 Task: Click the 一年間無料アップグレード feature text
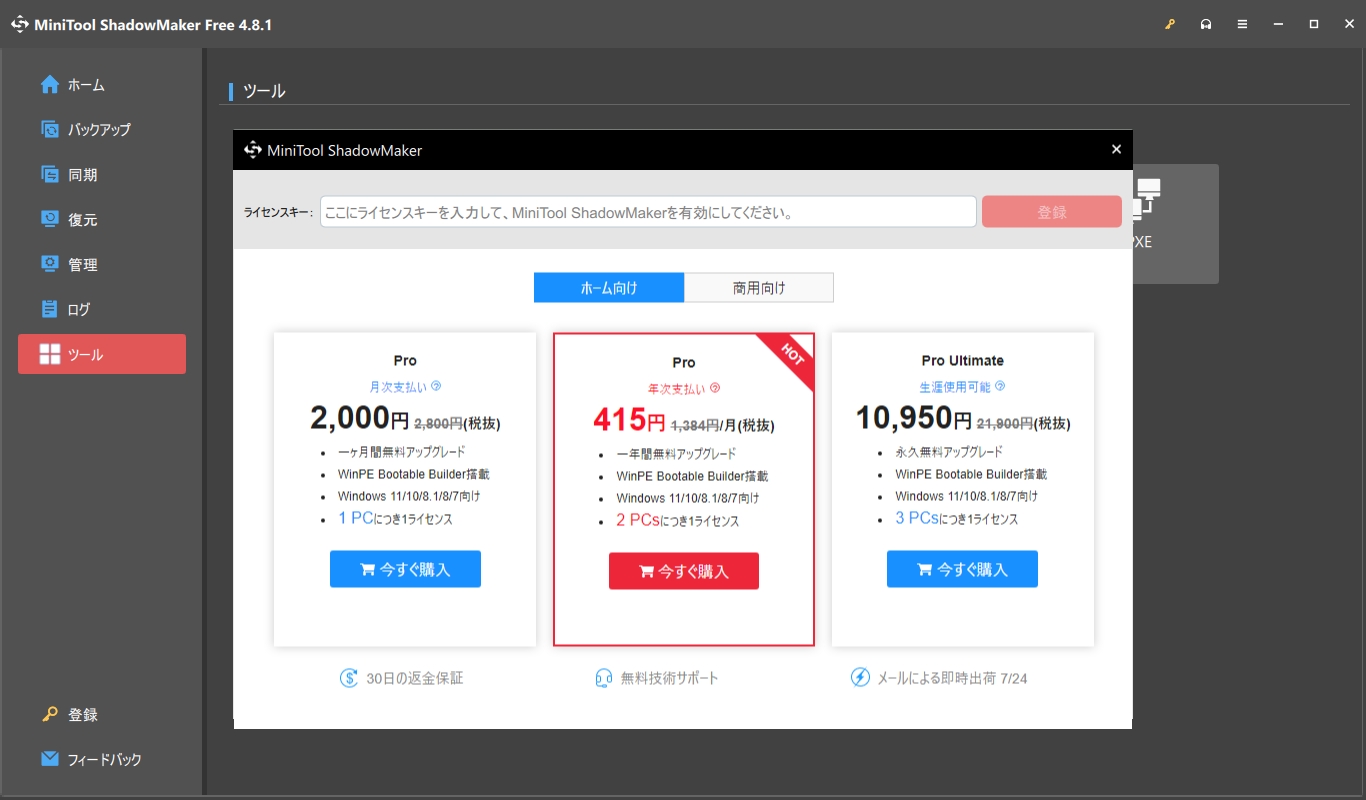click(x=676, y=454)
